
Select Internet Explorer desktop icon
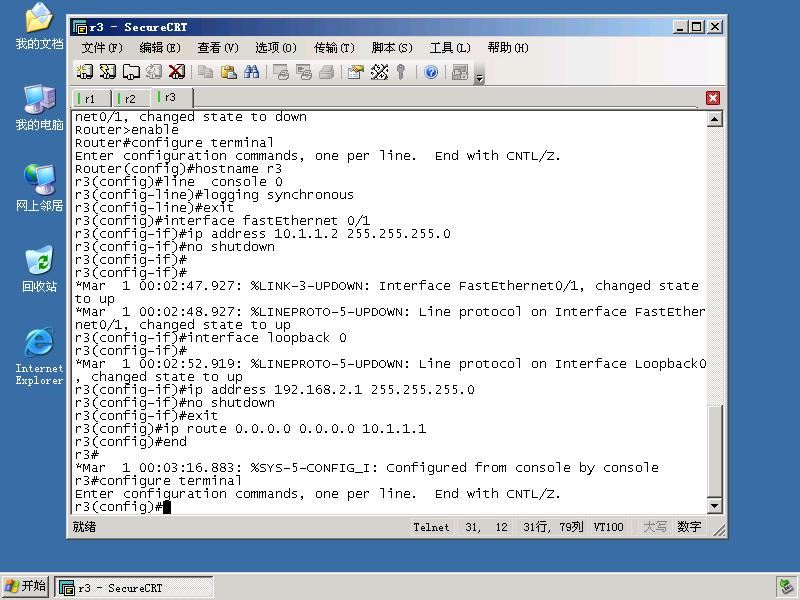[x=39, y=357]
